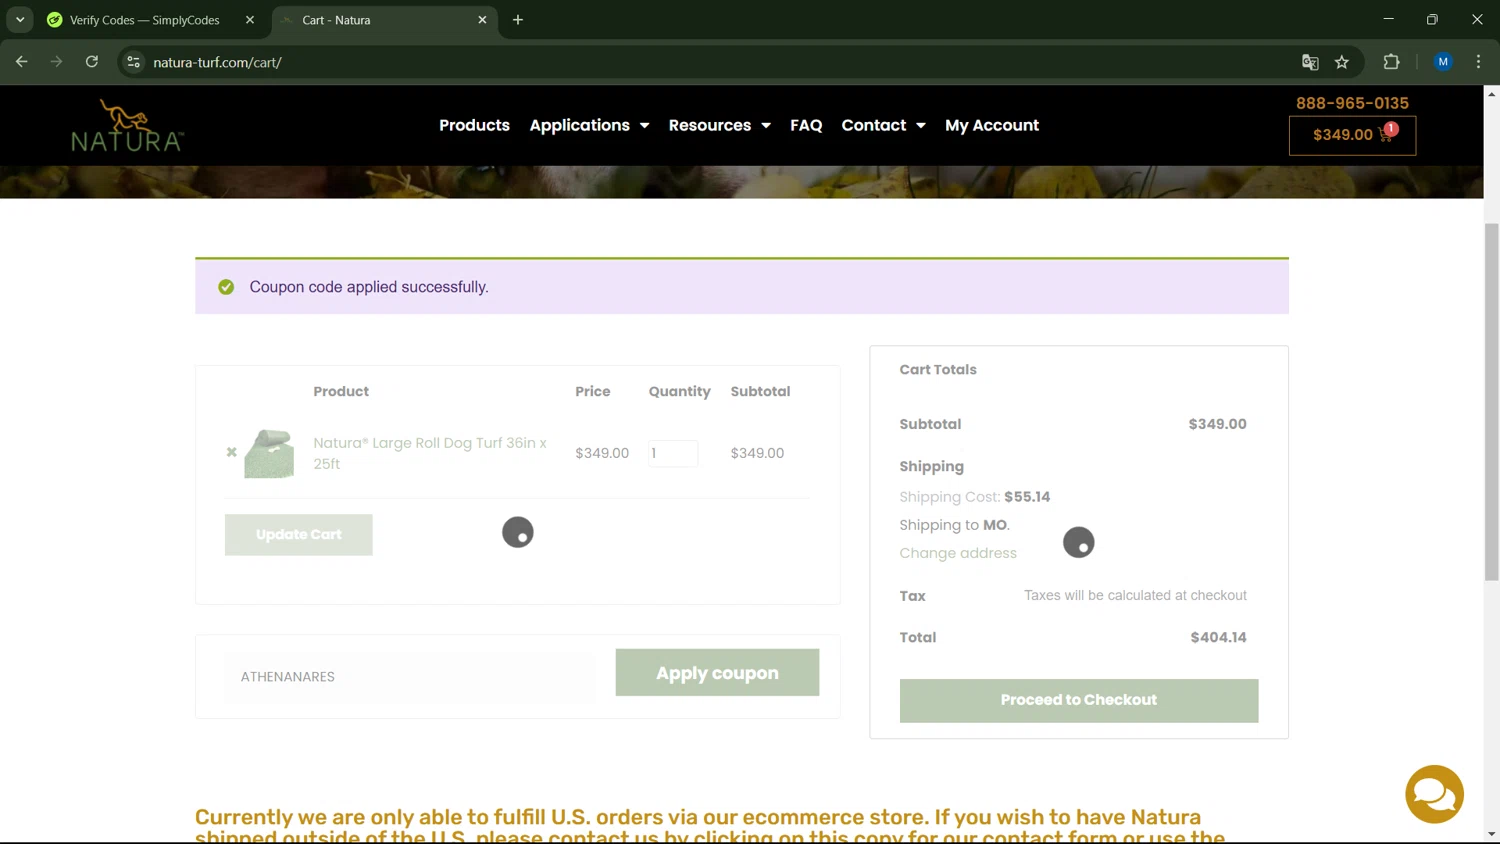1500x844 pixels.
Task: Click the Total value $404.14
Action: 1218,637
